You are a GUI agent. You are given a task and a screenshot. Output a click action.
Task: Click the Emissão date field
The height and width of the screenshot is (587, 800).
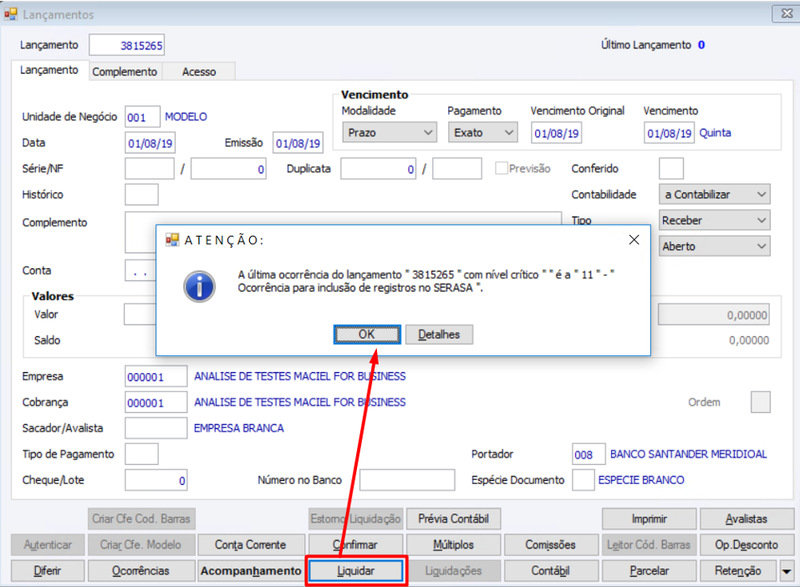coord(298,143)
